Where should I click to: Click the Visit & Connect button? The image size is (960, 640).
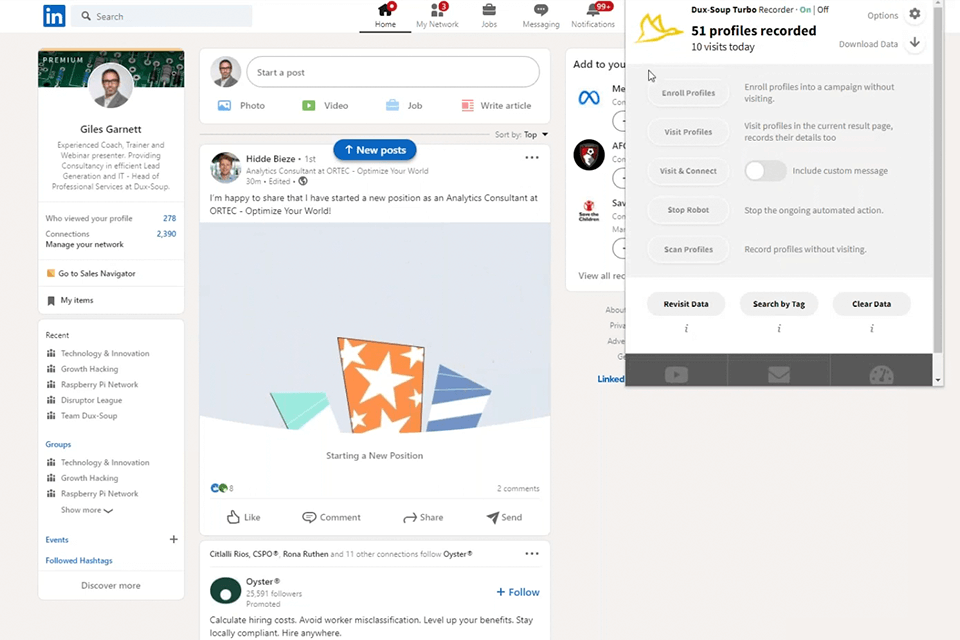(x=688, y=171)
